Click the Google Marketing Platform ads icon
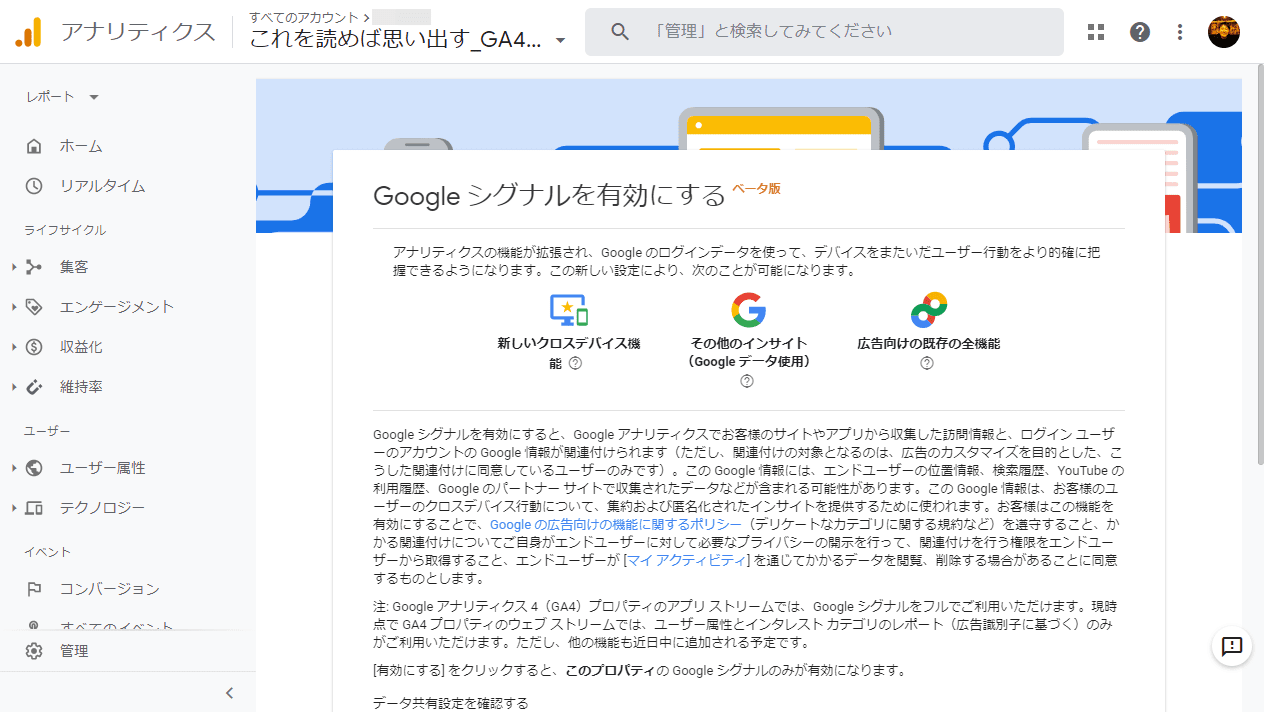Image resolution: width=1264 pixels, height=712 pixels. [929, 310]
